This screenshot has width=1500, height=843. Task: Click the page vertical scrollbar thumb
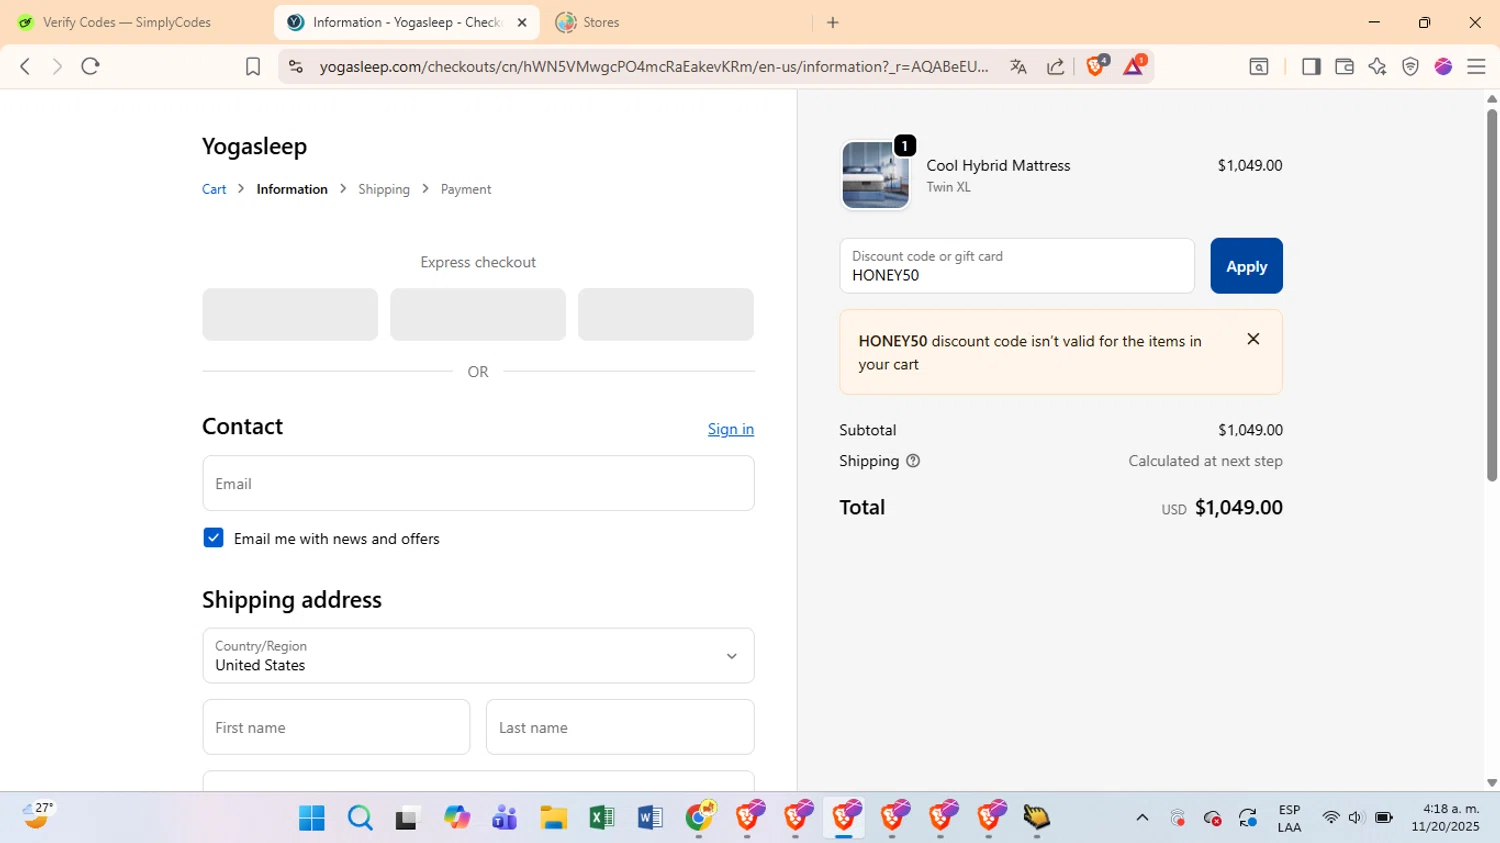[1491, 295]
